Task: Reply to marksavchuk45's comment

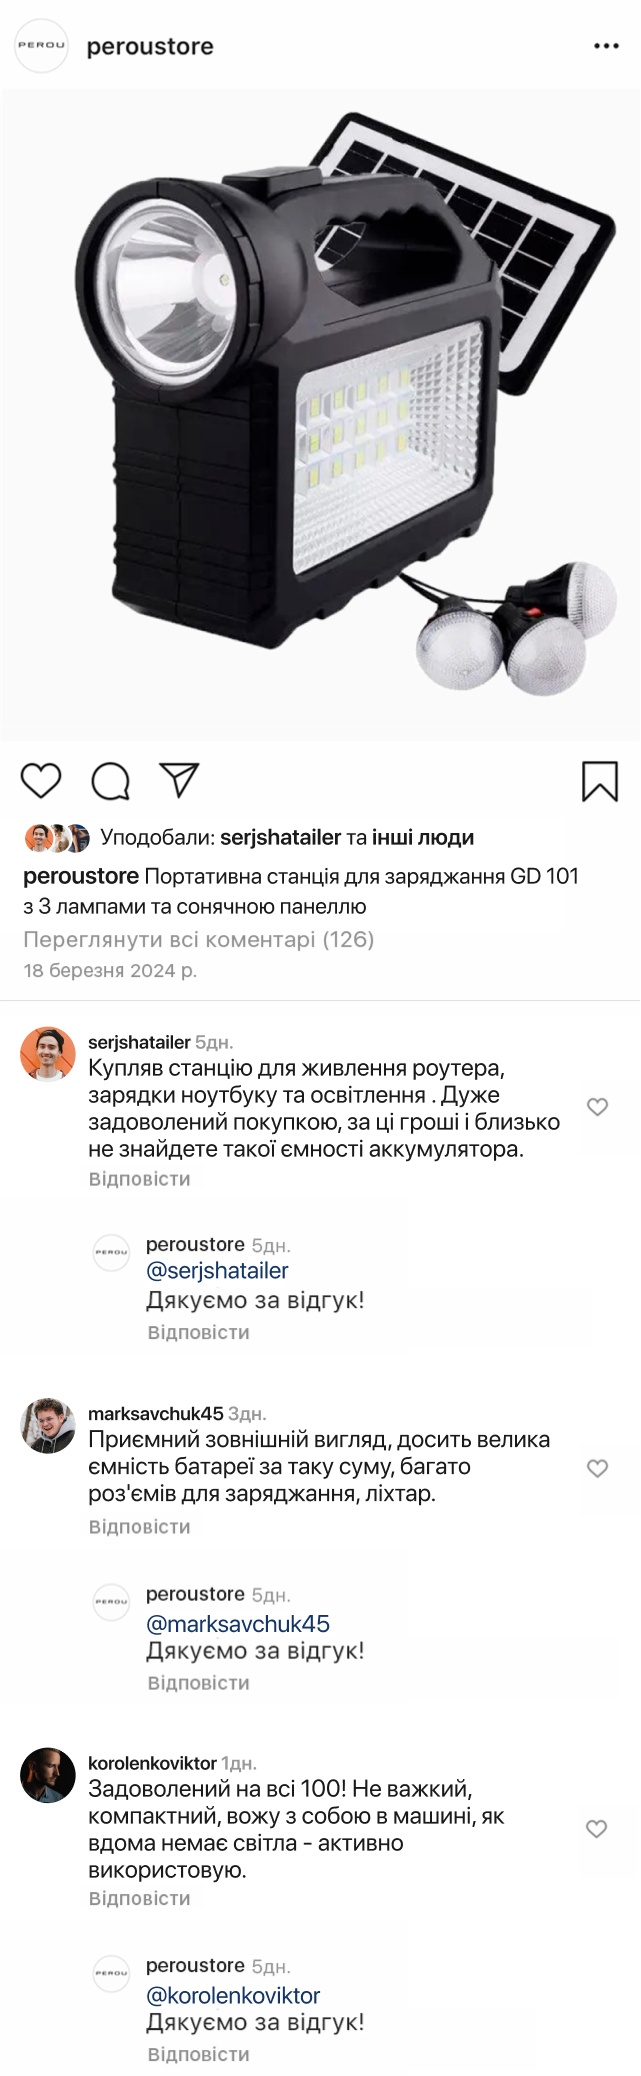Action: [x=139, y=1527]
